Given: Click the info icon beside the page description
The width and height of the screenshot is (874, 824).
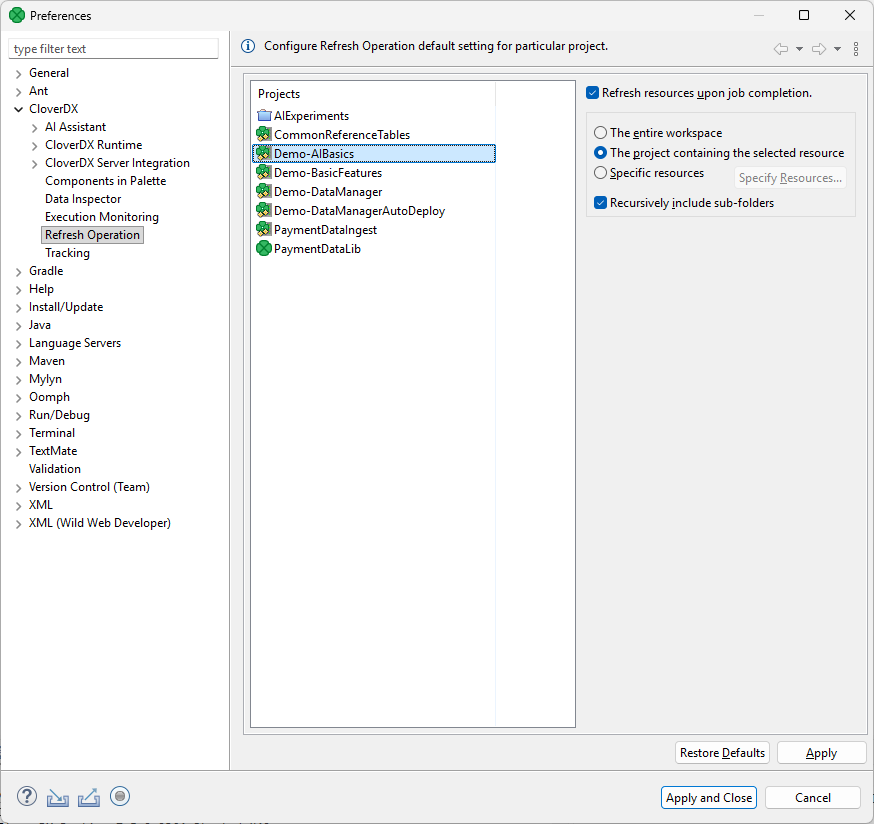Looking at the screenshot, I should click(x=248, y=46).
